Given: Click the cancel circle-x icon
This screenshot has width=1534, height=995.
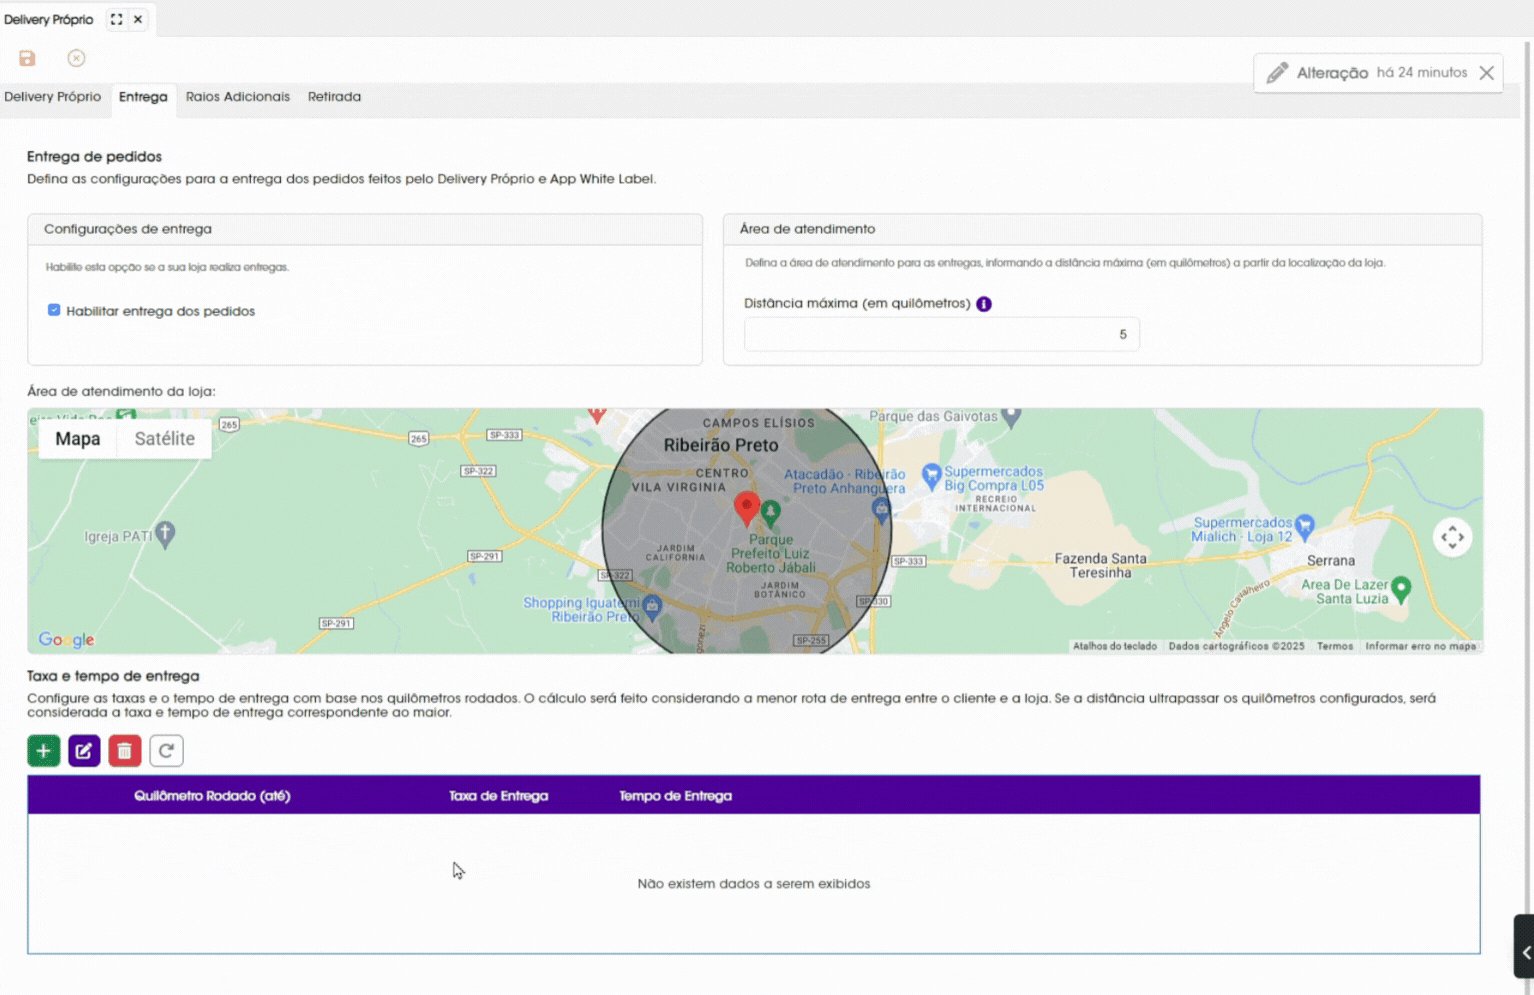Looking at the screenshot, I should coord(76,58).
